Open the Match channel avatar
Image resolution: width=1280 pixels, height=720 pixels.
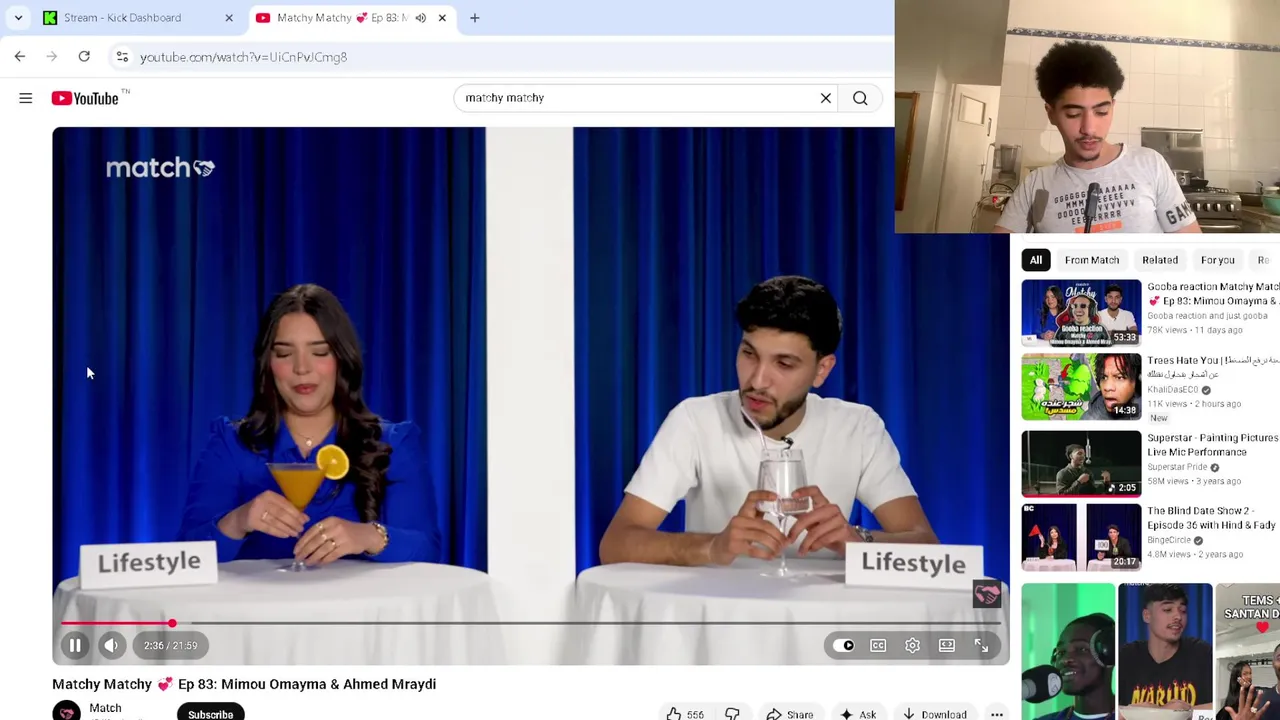click(67, 711)
